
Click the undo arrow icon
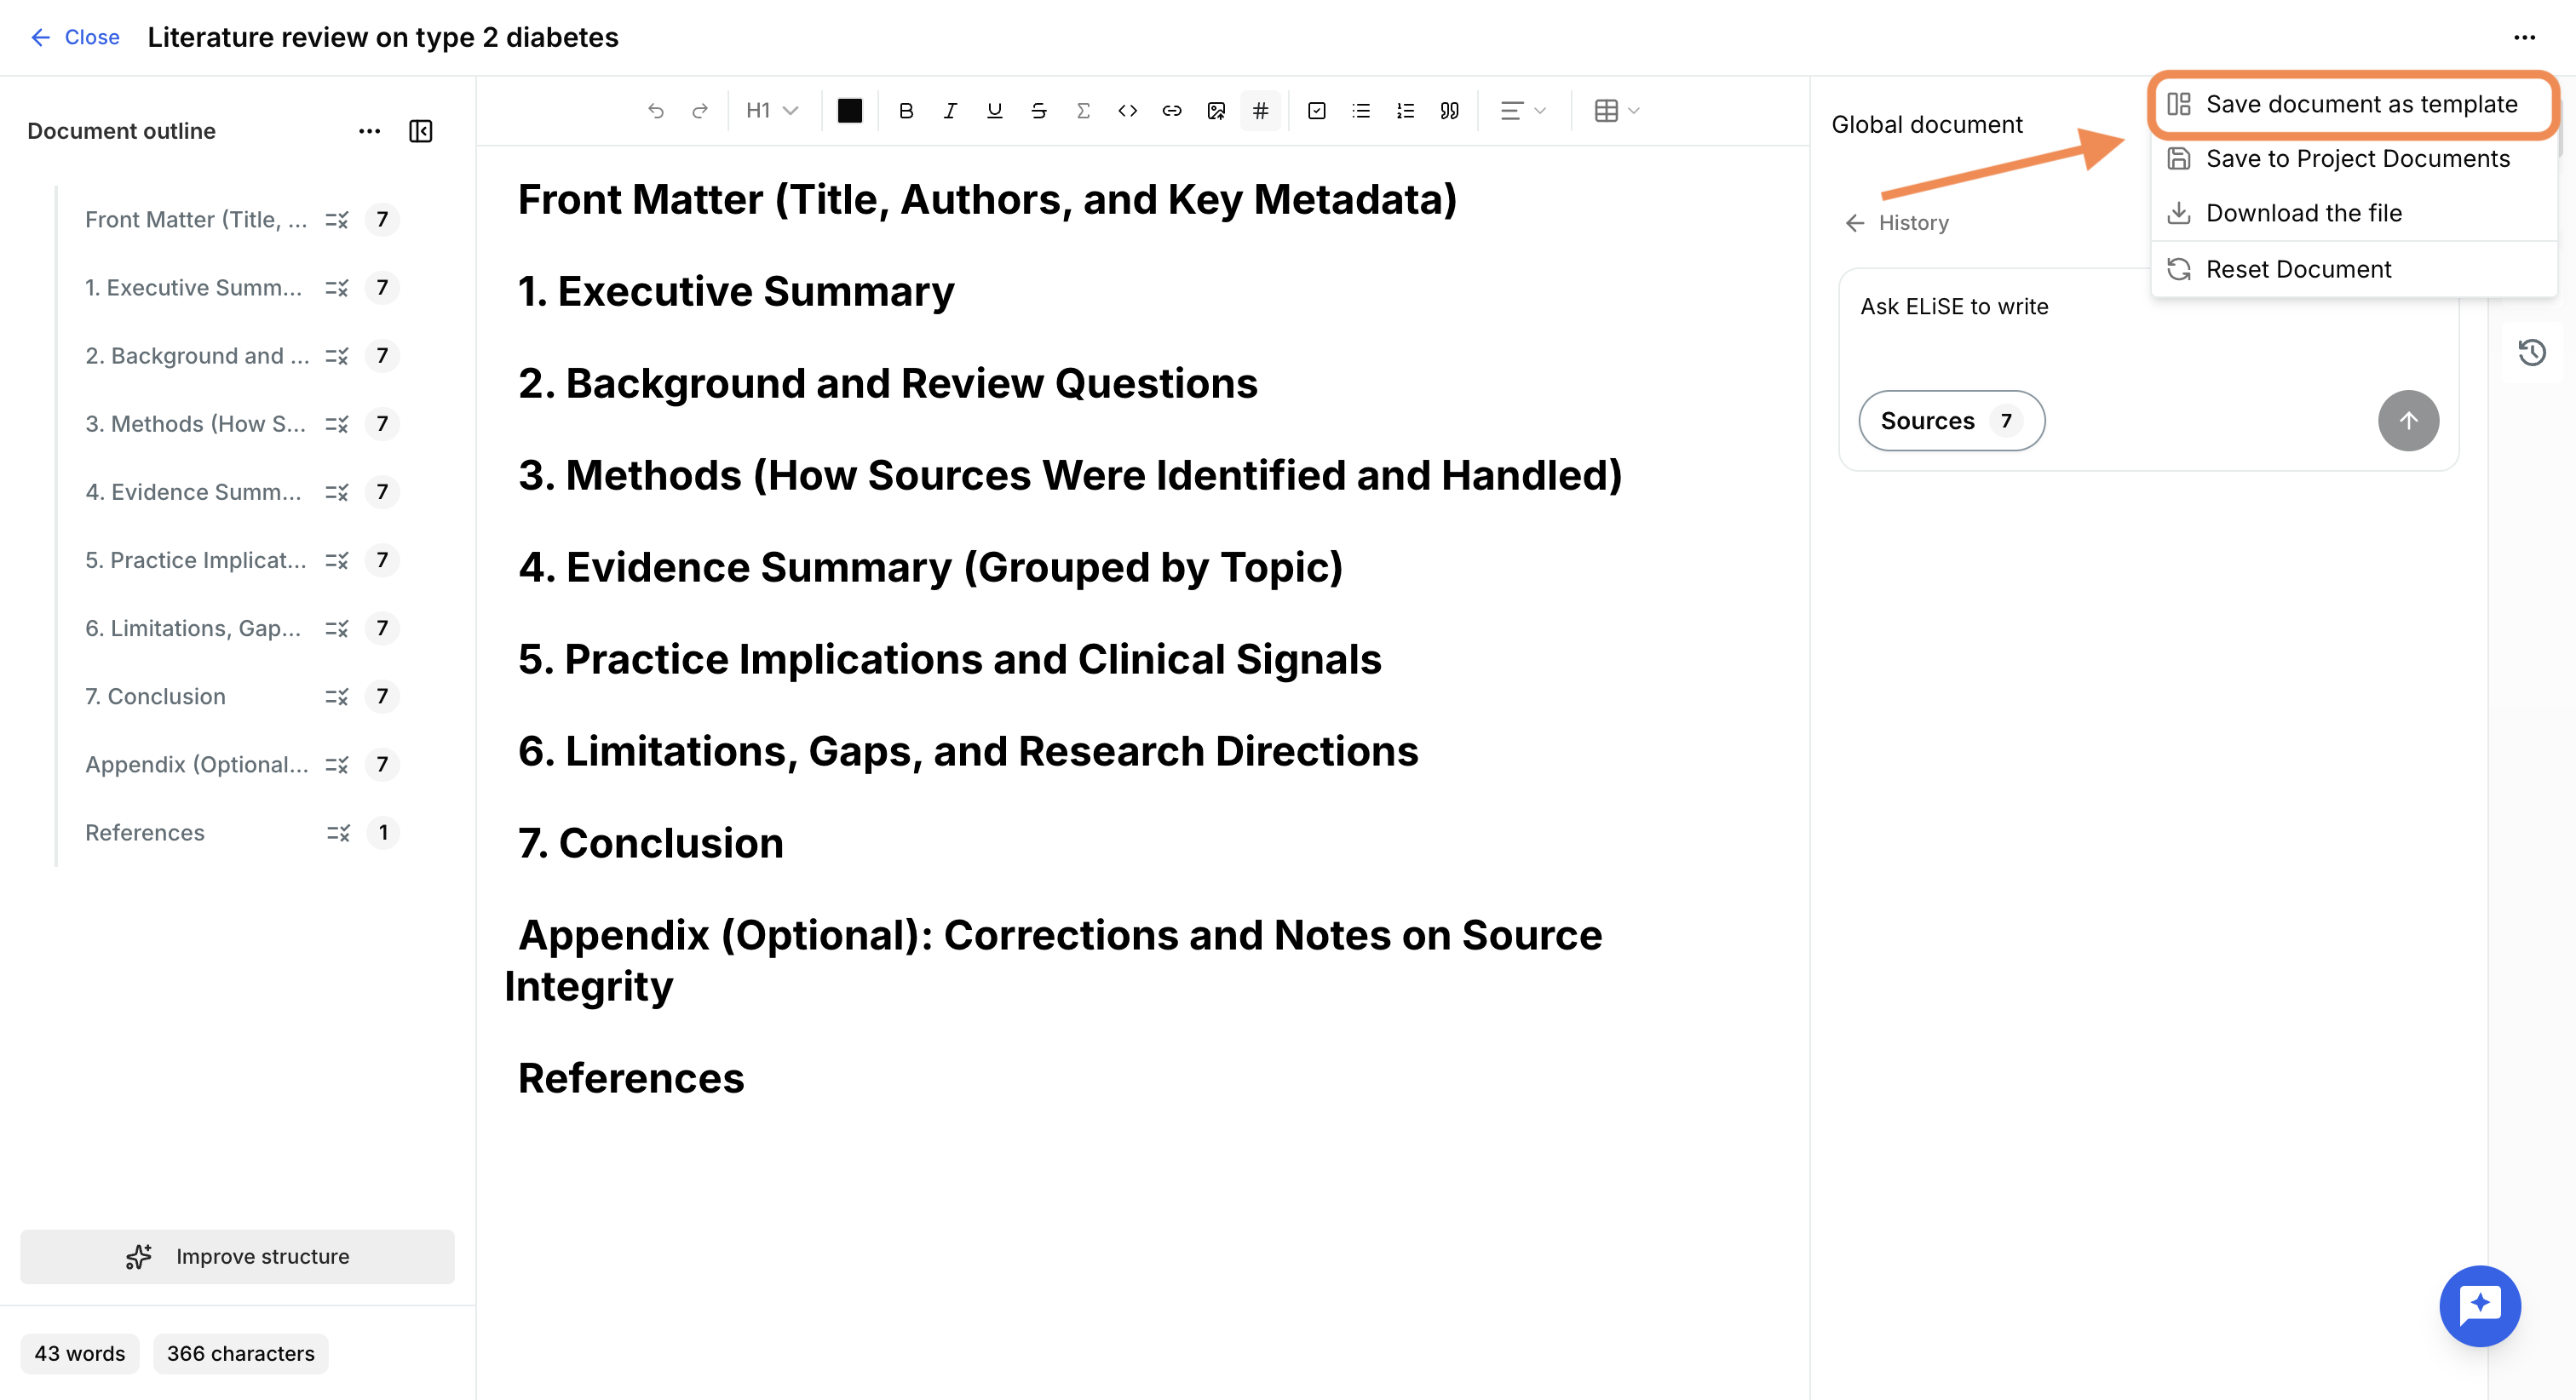656,111
